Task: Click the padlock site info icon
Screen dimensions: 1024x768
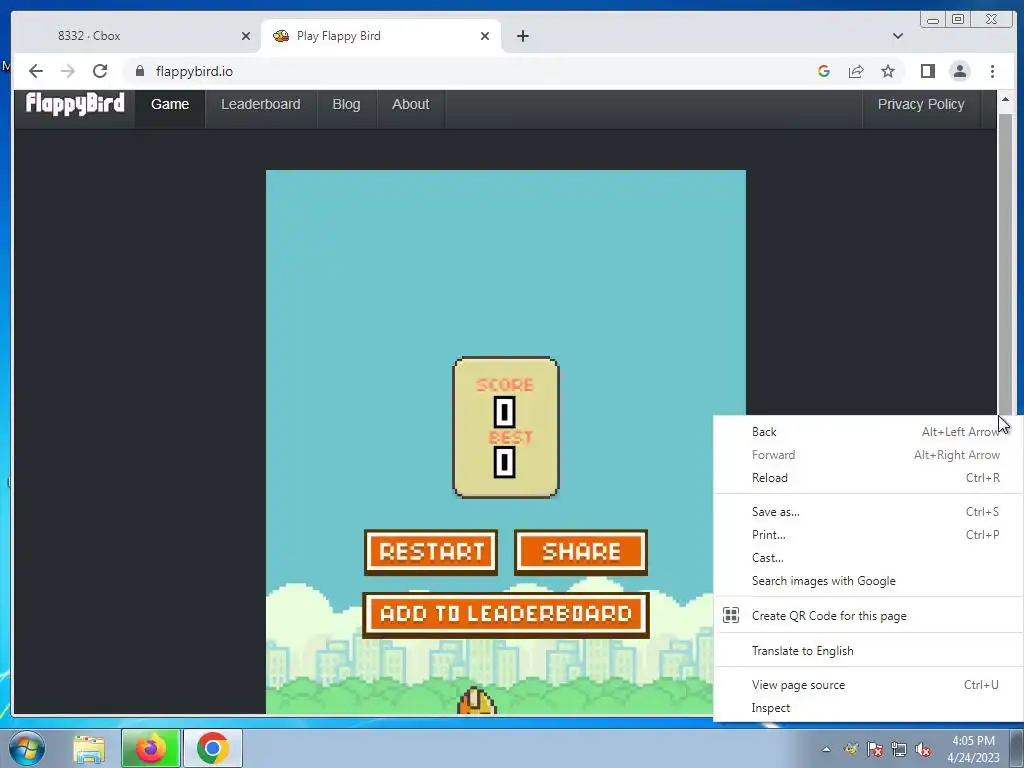Action: (140, 71)
